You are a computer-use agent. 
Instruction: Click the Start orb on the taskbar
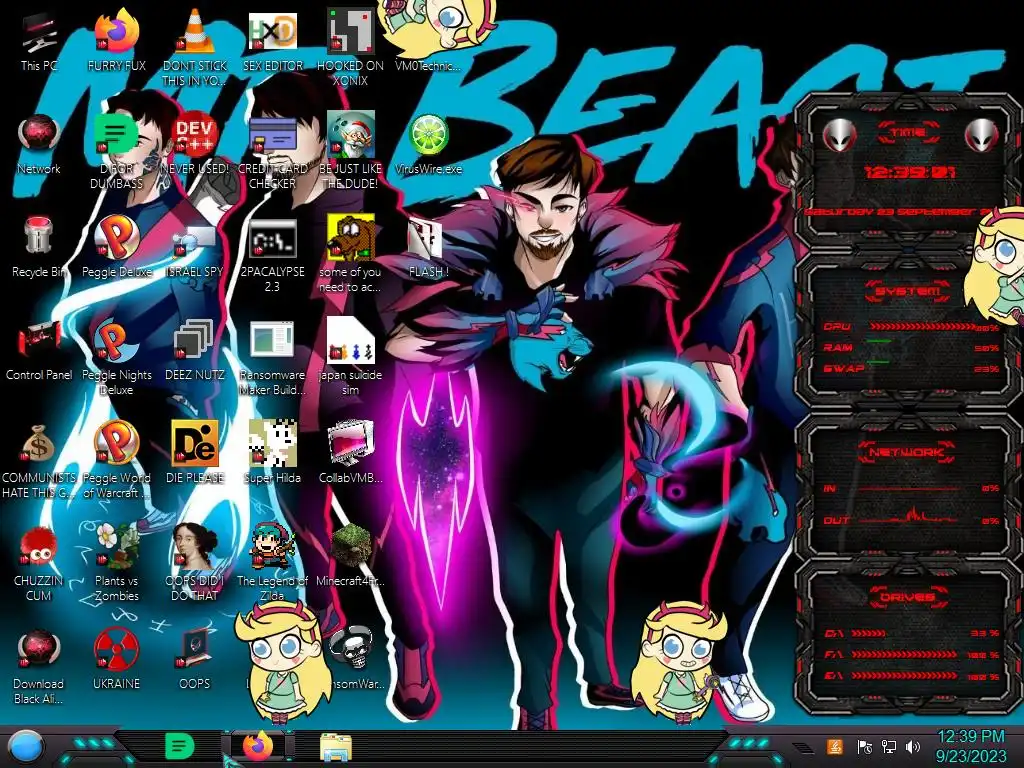click(26, 747)
